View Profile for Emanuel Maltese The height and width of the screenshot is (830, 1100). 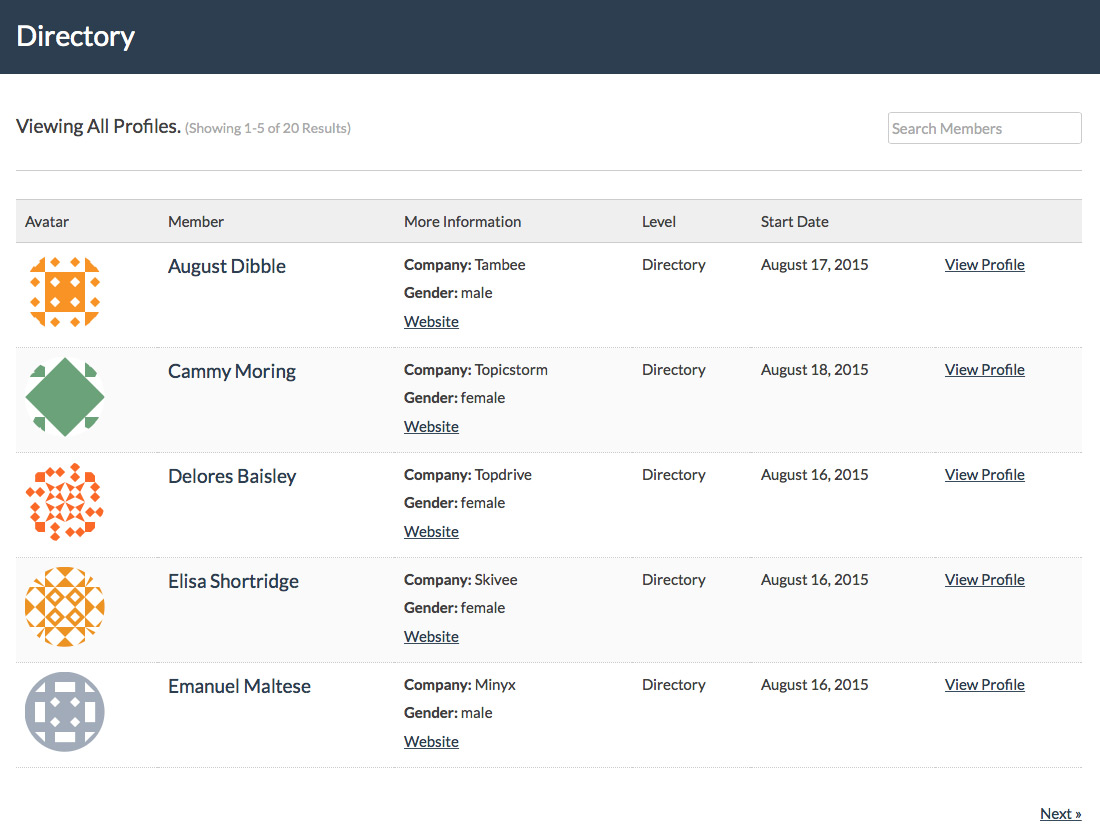click(x=984, y=685)
